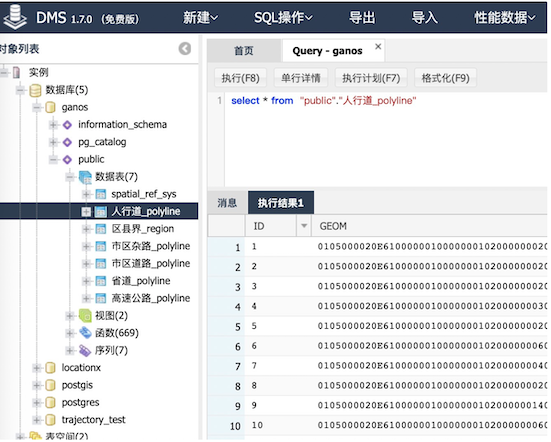Image resolution: width=551 pixels, height=442 pixels.
Task: Click the ganos database icon
Action: point(51,107)
